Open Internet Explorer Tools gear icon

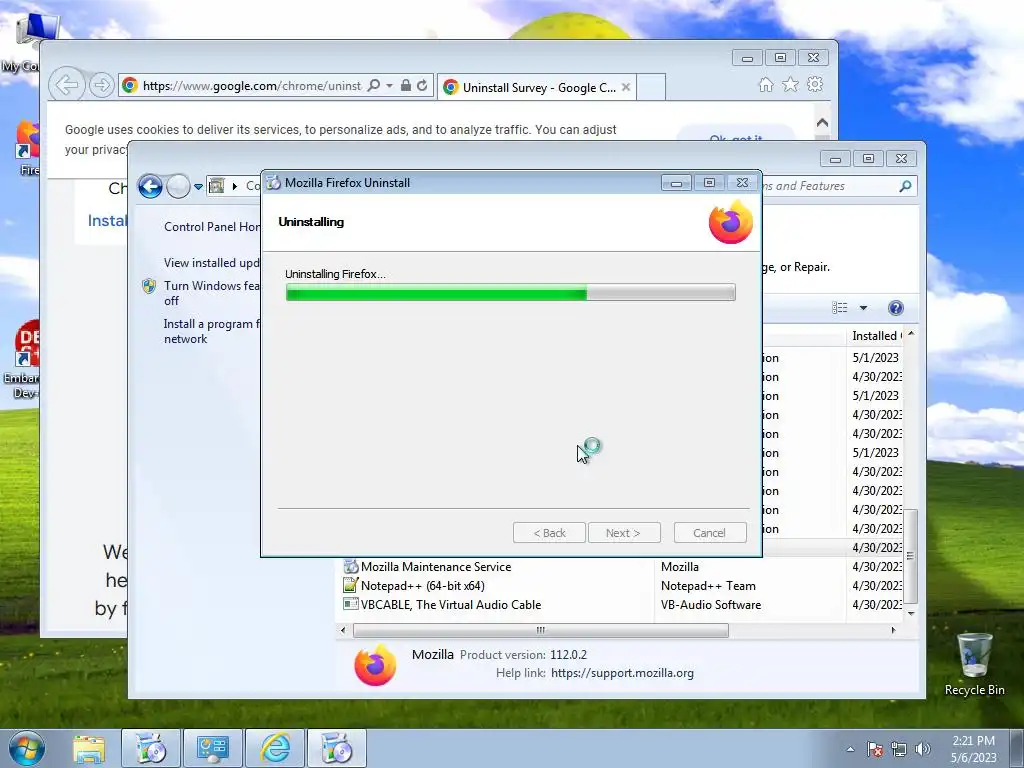(x=815, y=84)
